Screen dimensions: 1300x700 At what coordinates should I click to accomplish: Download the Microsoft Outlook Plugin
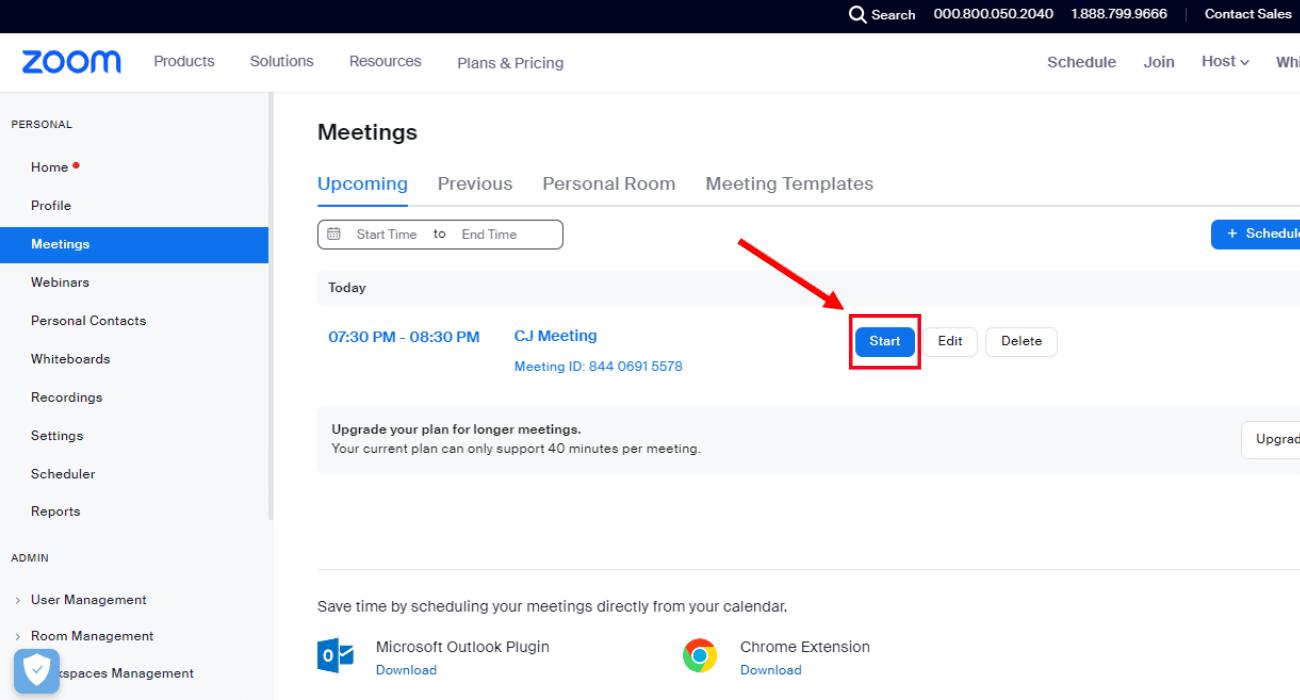click(406, 670)
